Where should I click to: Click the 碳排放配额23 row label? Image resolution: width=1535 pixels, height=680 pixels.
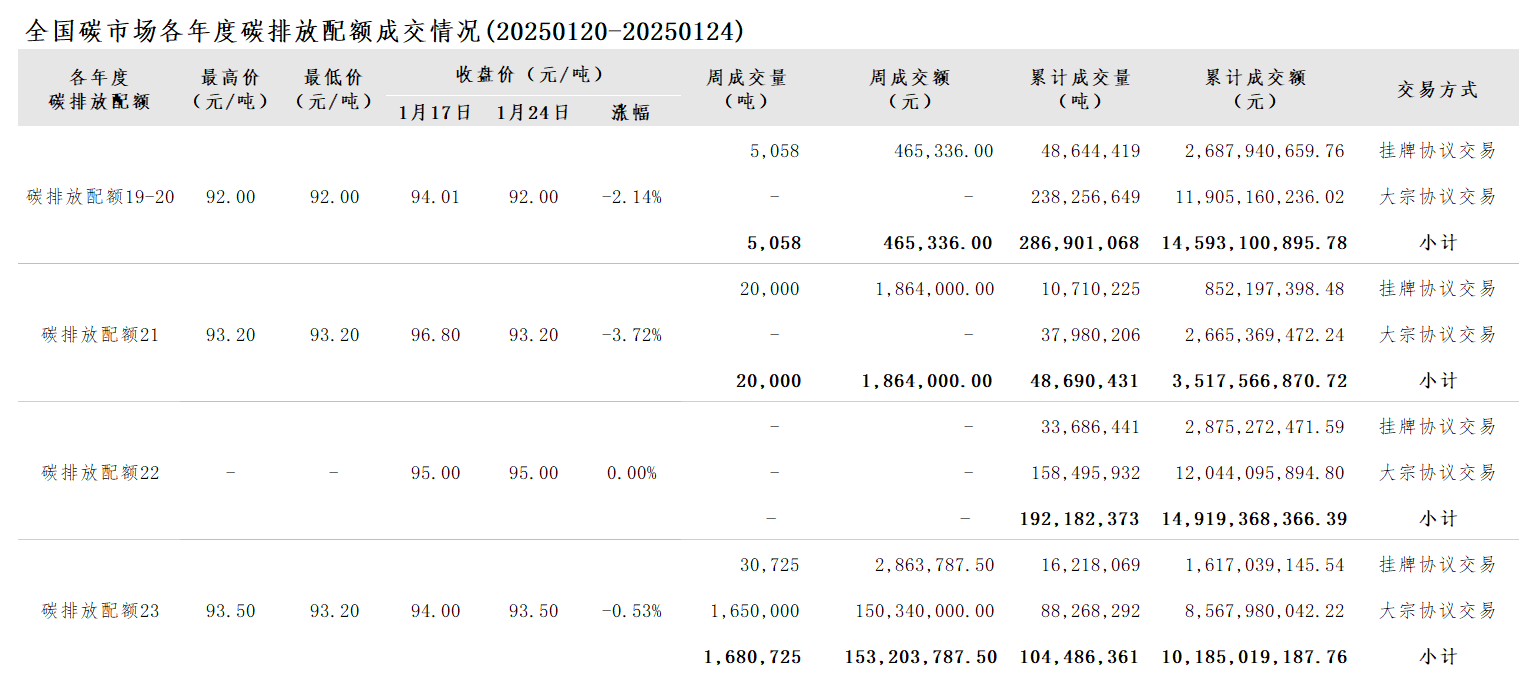[x=100, y=611]
